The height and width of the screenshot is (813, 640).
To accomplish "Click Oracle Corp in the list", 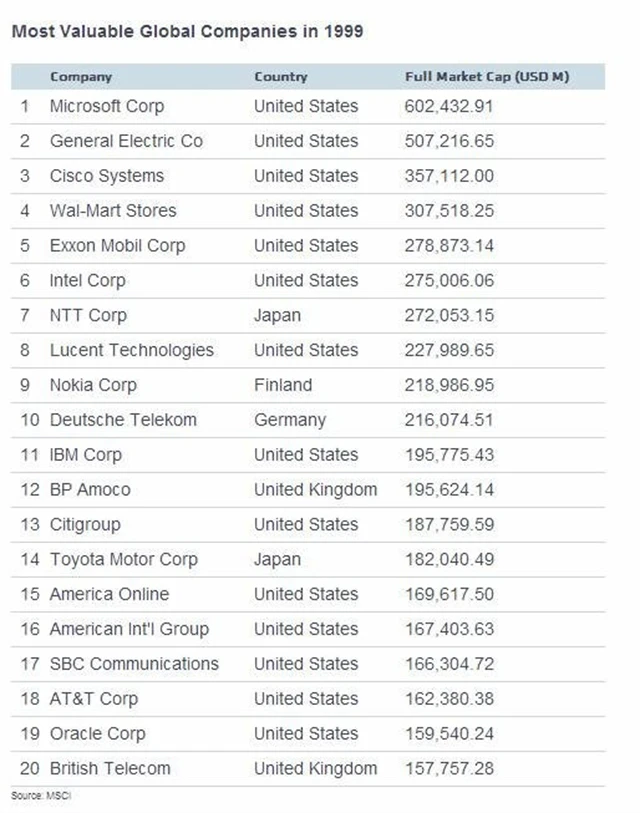I will (97, 734).
